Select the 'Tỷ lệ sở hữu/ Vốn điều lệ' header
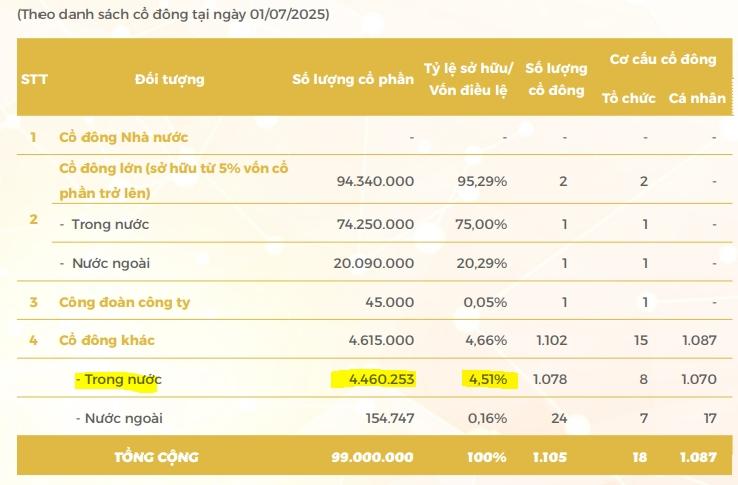This screenshot has width=738, height=485. pyautogui.click(x=469, y=79)
